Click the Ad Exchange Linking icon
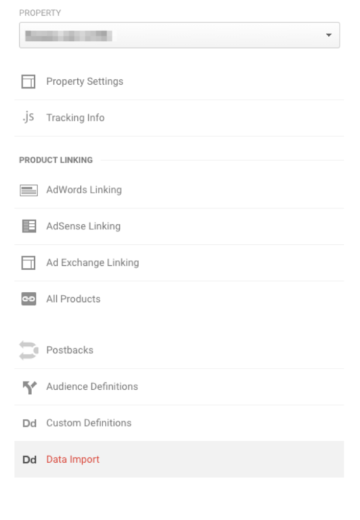This screenshot has height=520, width=360. click(x=28, y=263)
